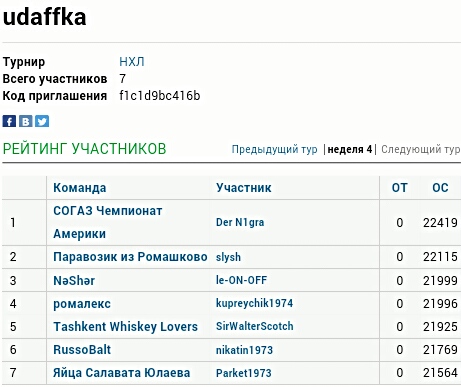The height and width of the screenshot is (387, 461).
Task: Open the НХЛ tournament link
Action: [132, 62]
